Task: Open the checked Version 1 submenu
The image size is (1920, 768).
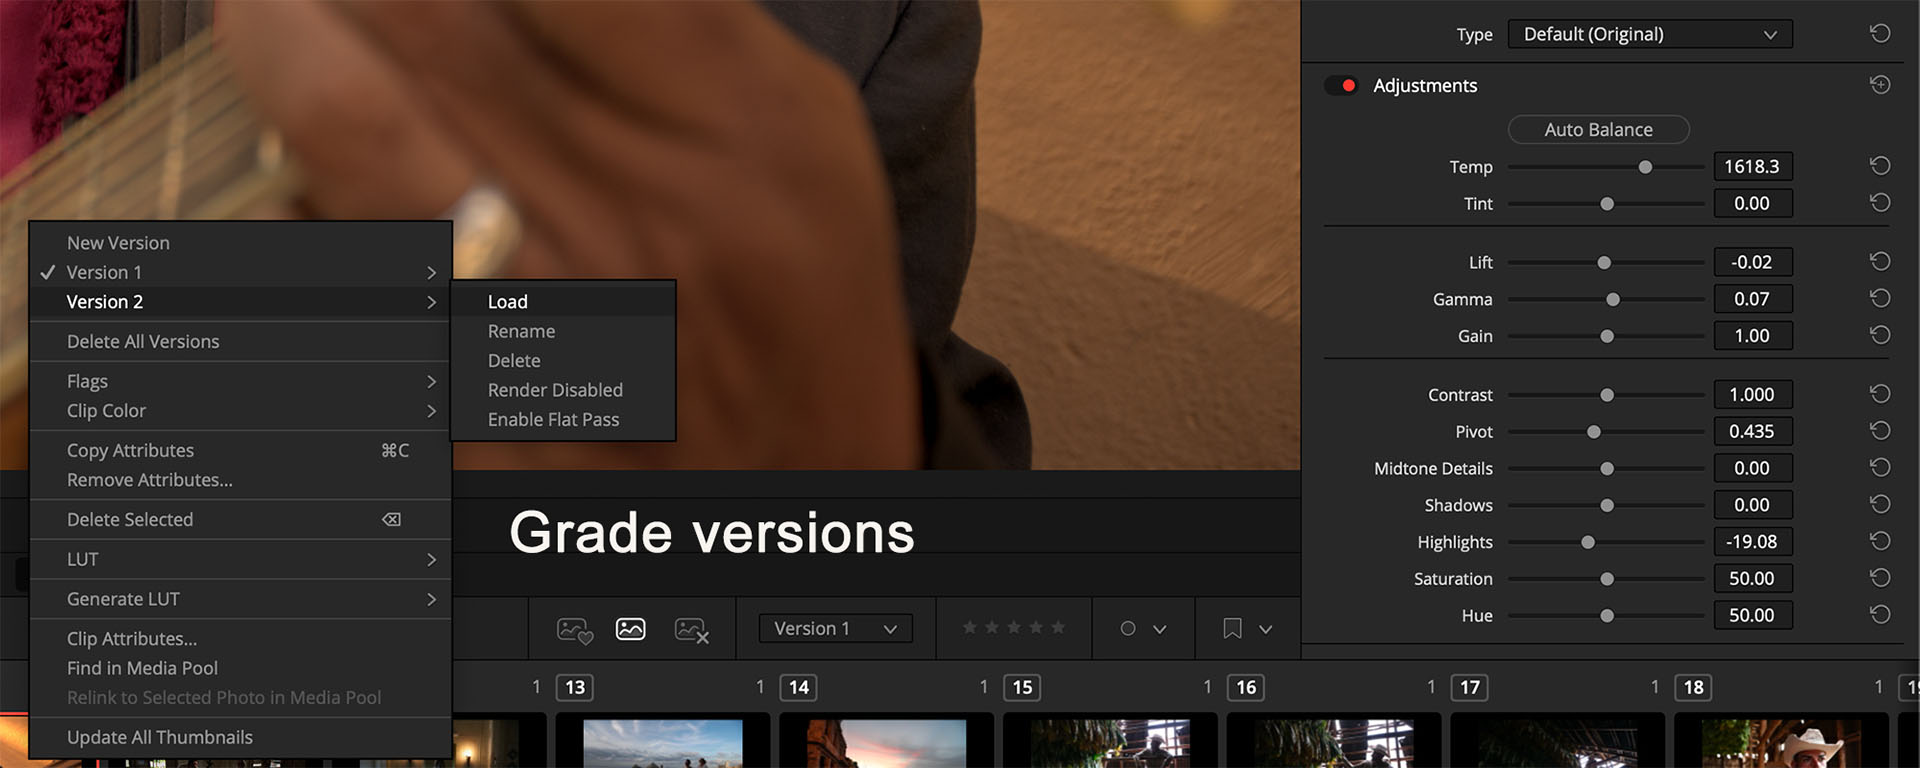Action: pos(240,272)
